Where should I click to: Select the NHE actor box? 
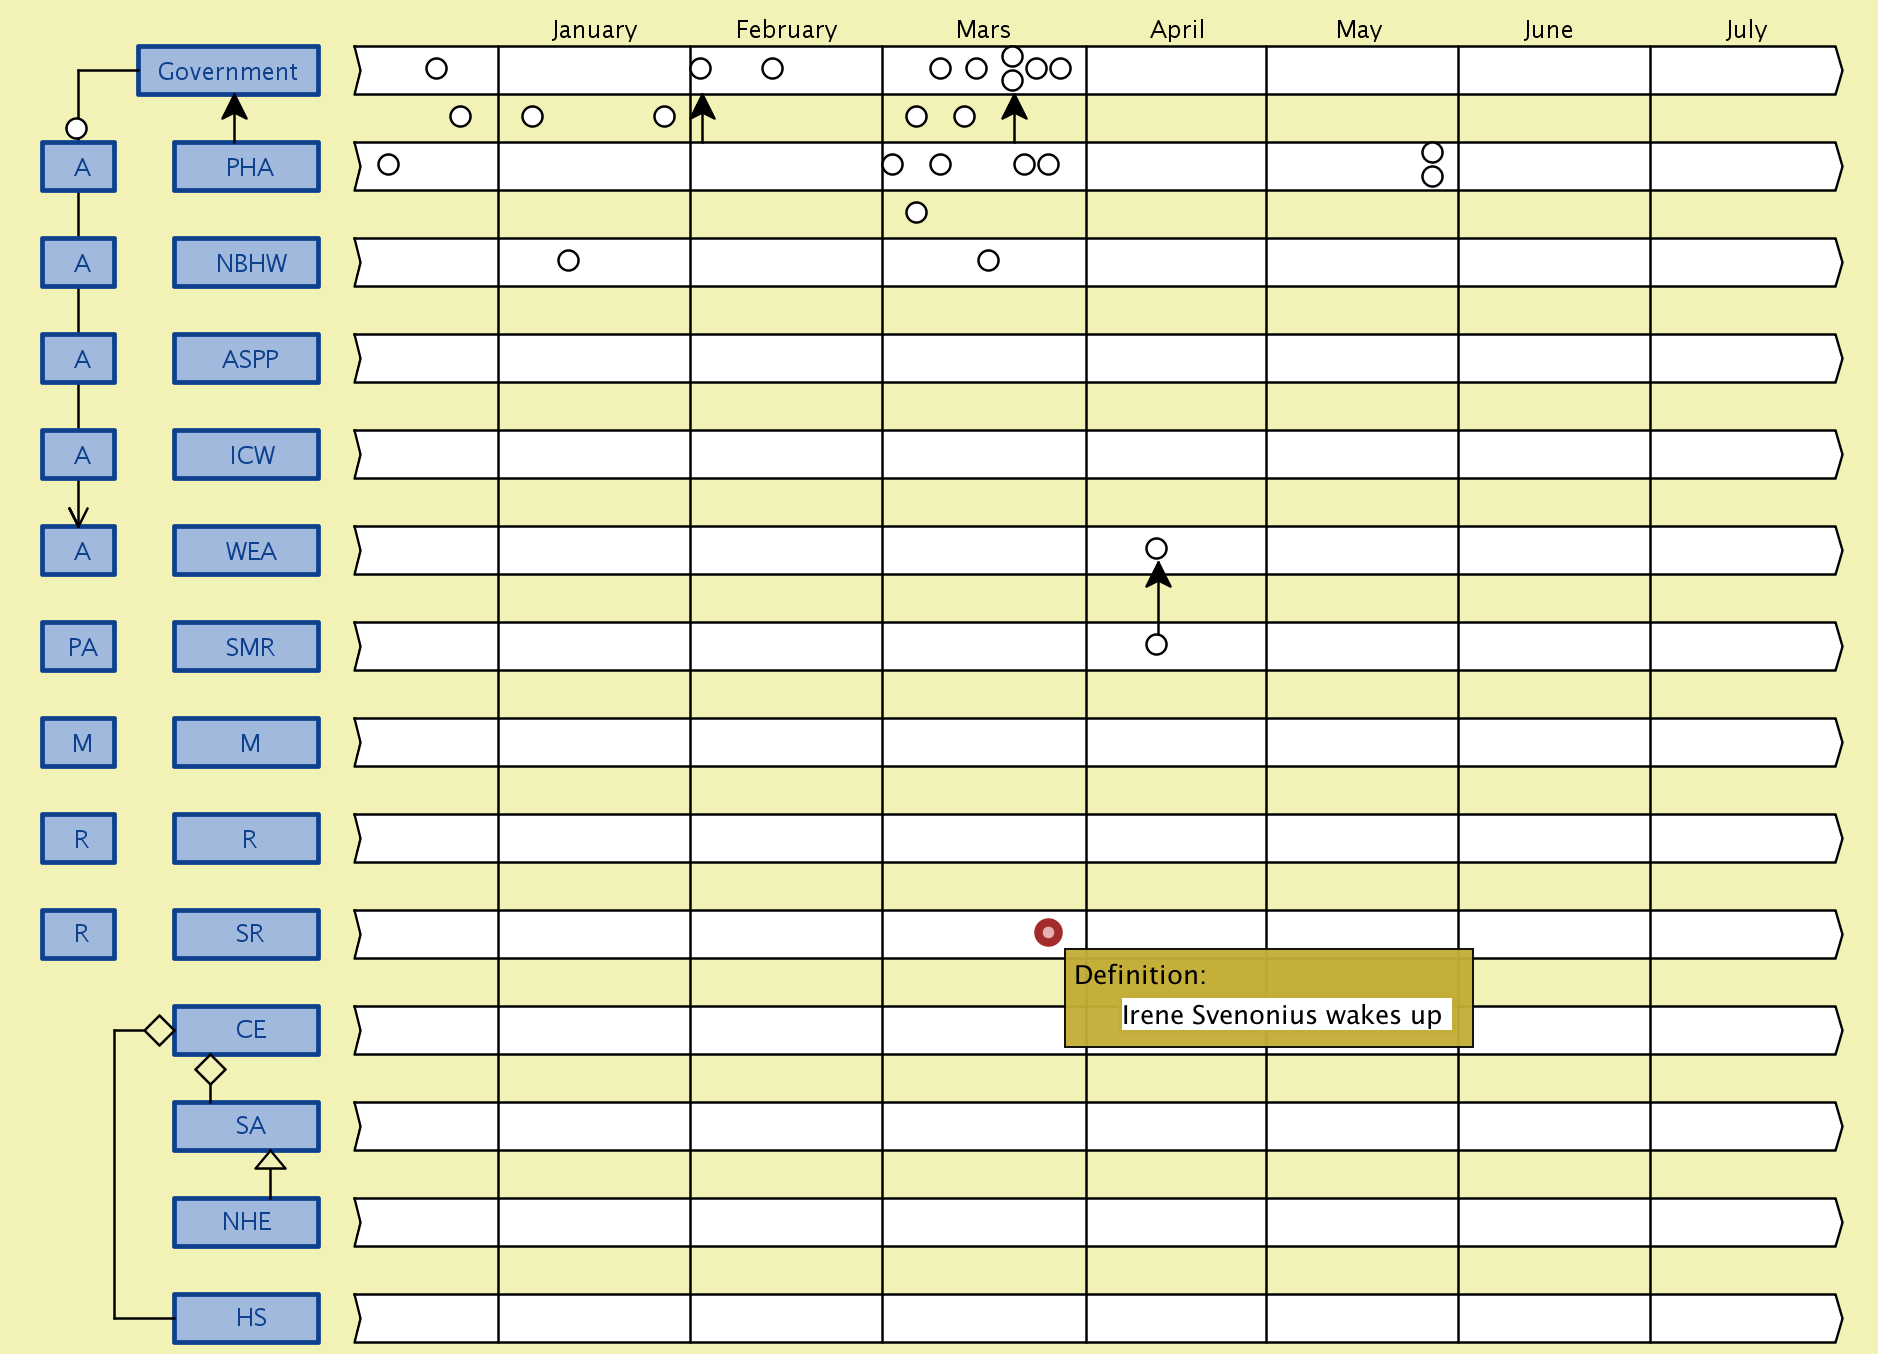coord(247,1221)
